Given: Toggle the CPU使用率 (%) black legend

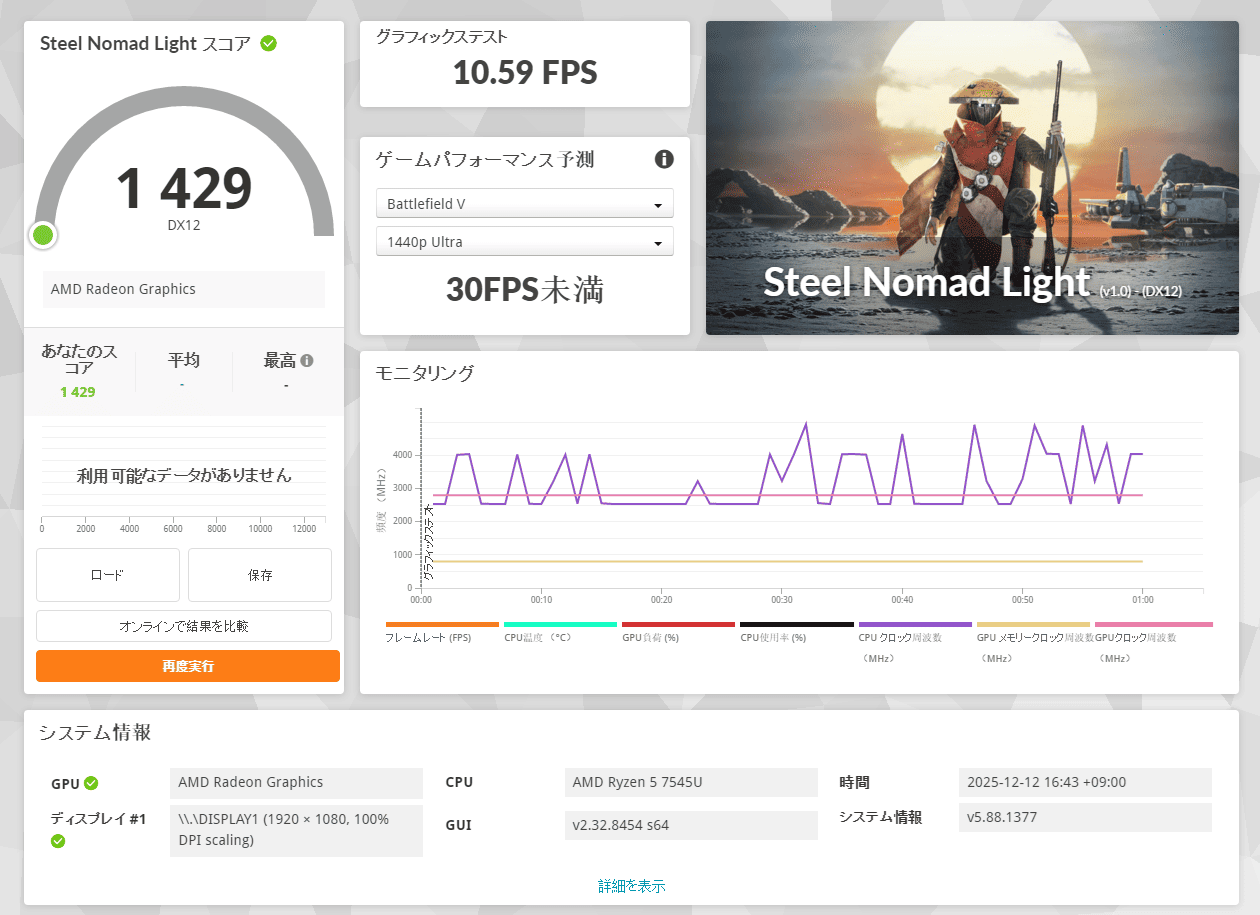Looking at the screenshot, I should (x=796, y=624).
